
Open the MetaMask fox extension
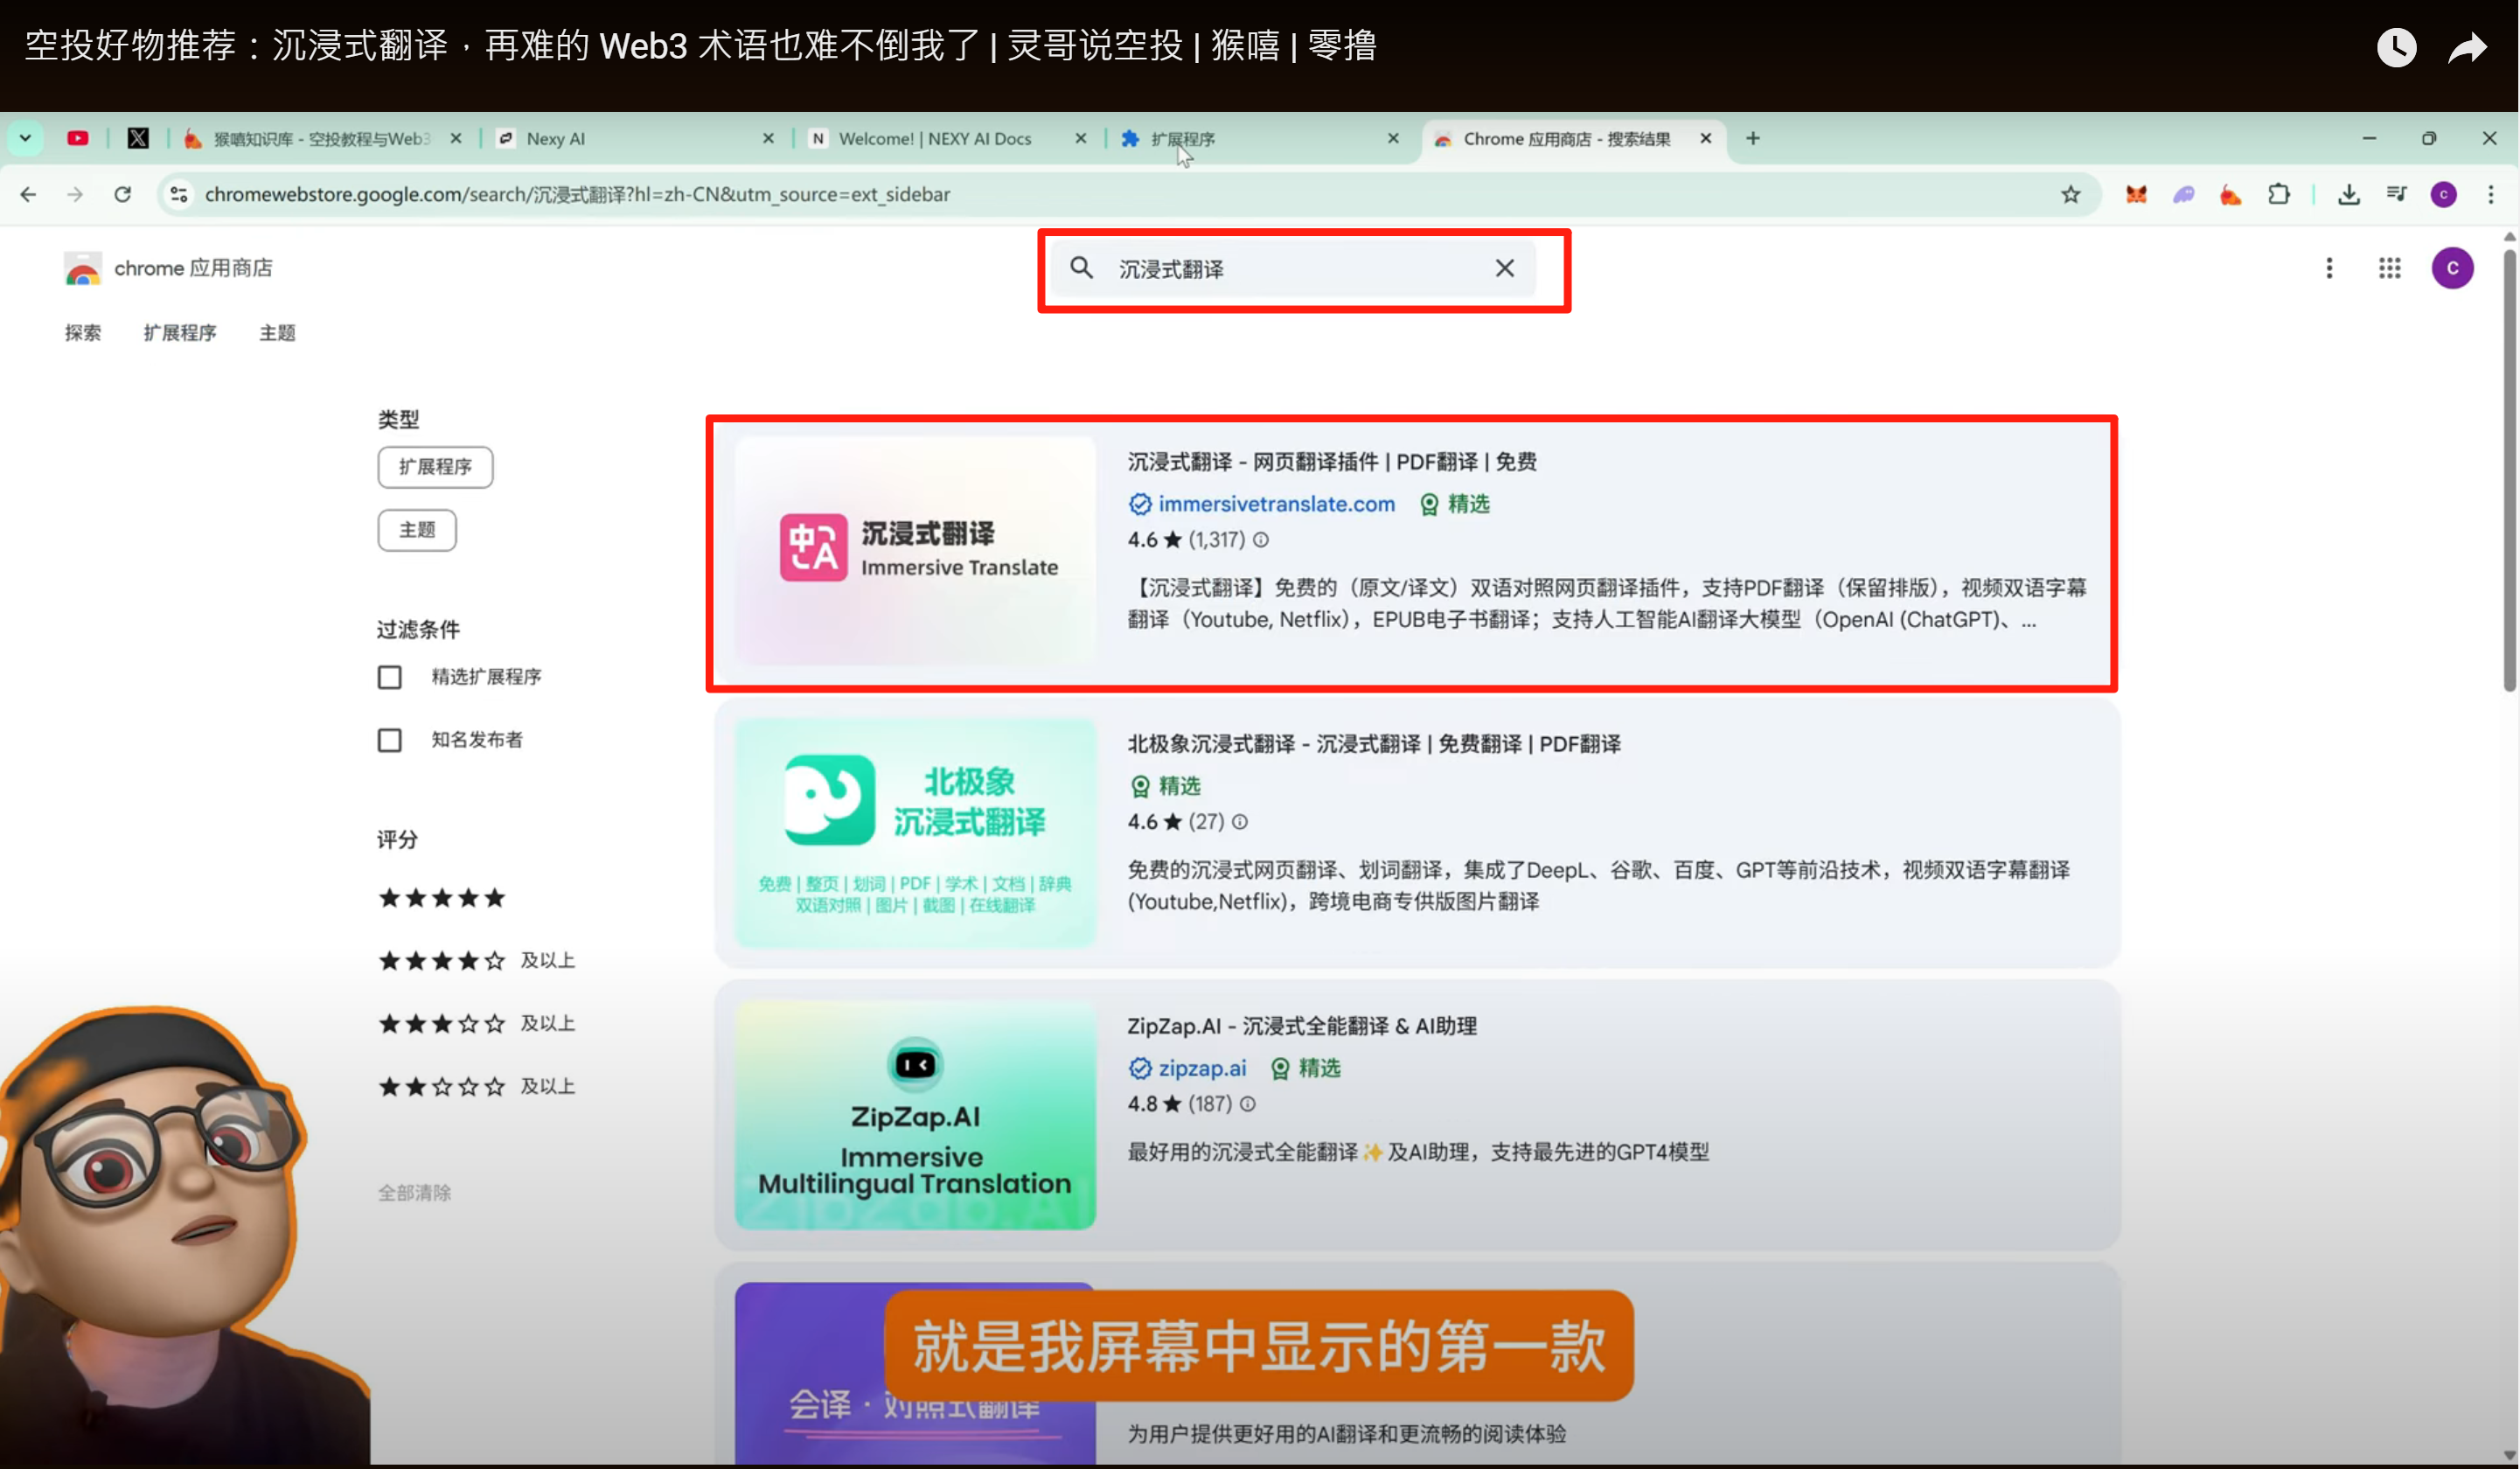coord(2136,194)
